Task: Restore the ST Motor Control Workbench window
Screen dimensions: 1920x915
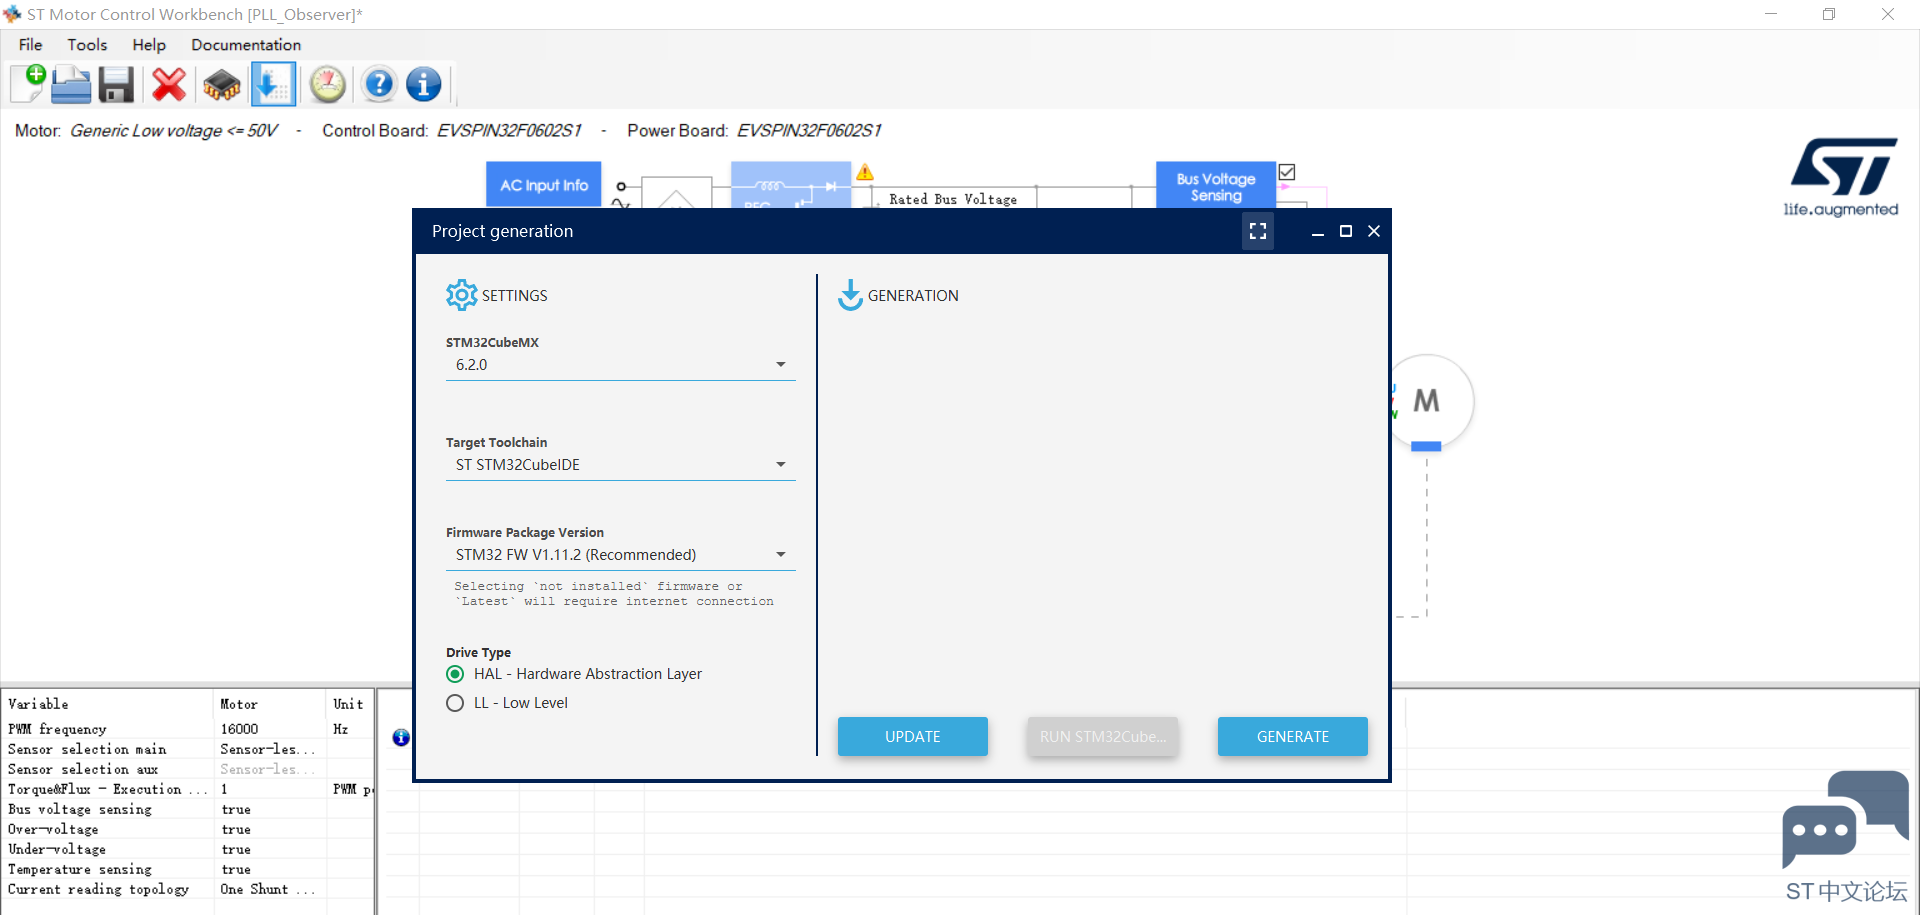Action: (1829, 14)
